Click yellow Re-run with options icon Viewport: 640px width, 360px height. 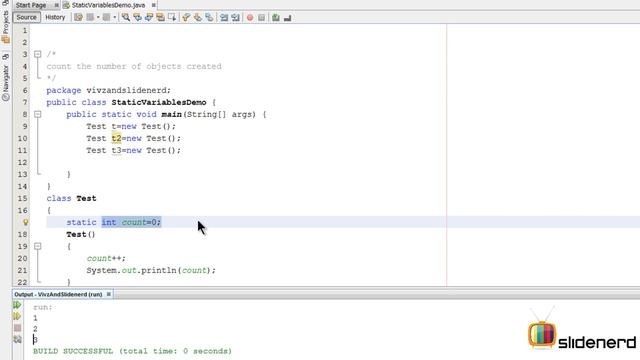click(x=17, y=316)
